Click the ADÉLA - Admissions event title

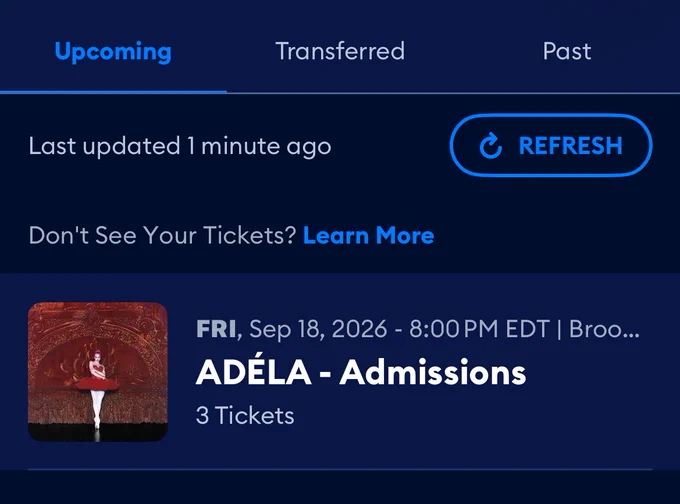pyautogui.click(x=361, y=373)
